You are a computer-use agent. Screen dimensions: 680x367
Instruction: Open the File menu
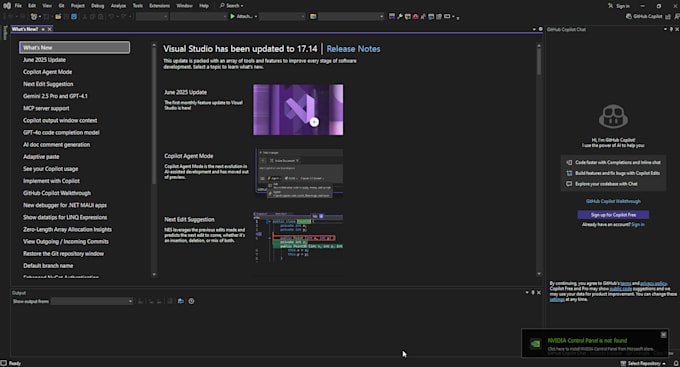coord(18,6)
